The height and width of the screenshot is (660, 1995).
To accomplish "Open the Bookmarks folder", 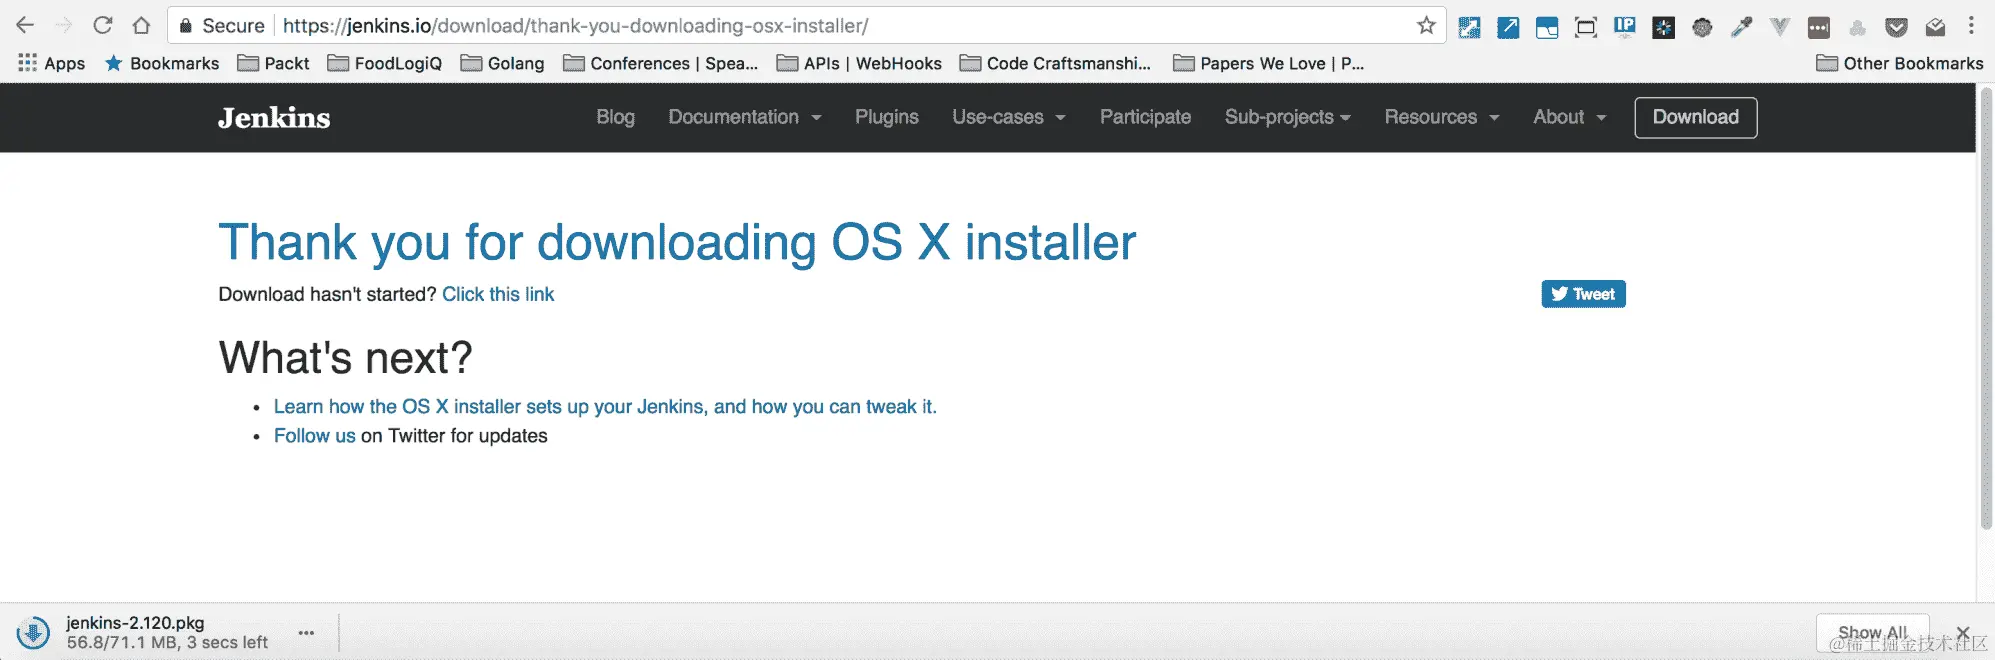I will pos(162,63).
